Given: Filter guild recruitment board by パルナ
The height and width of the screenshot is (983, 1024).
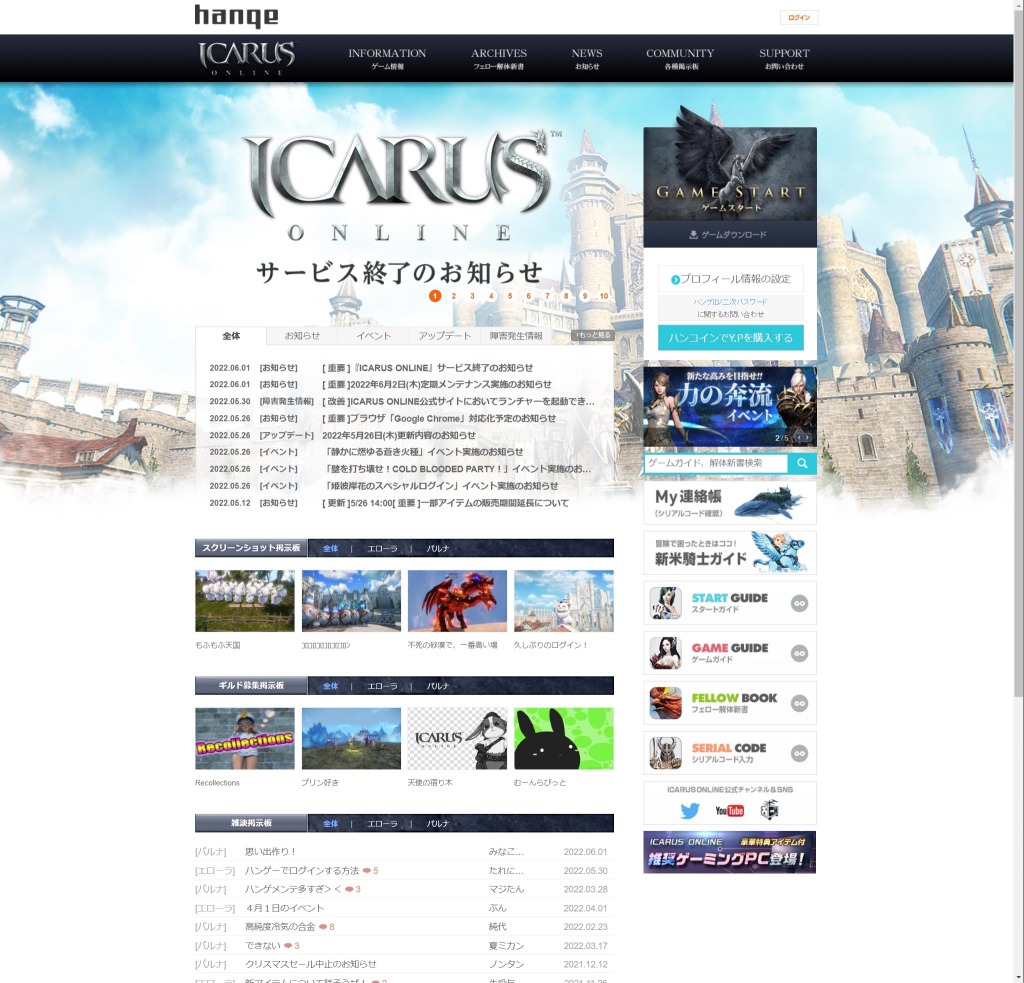Looking at the screenshot, I should (438, 686).
